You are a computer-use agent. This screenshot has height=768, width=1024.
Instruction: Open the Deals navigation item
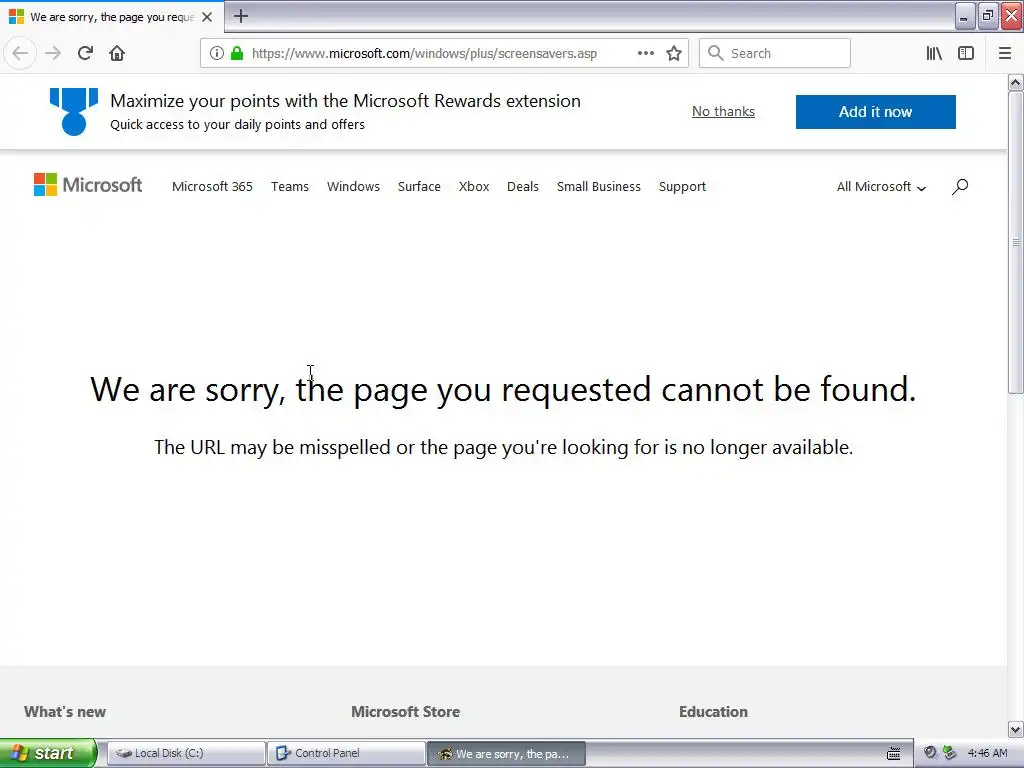click(x=523, y=187)
